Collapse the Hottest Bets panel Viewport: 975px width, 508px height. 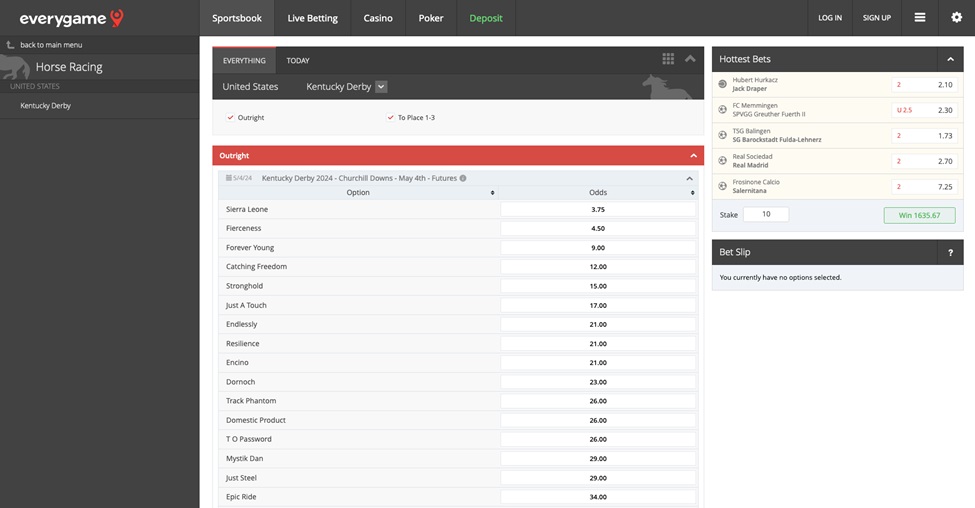coord(949,60)
